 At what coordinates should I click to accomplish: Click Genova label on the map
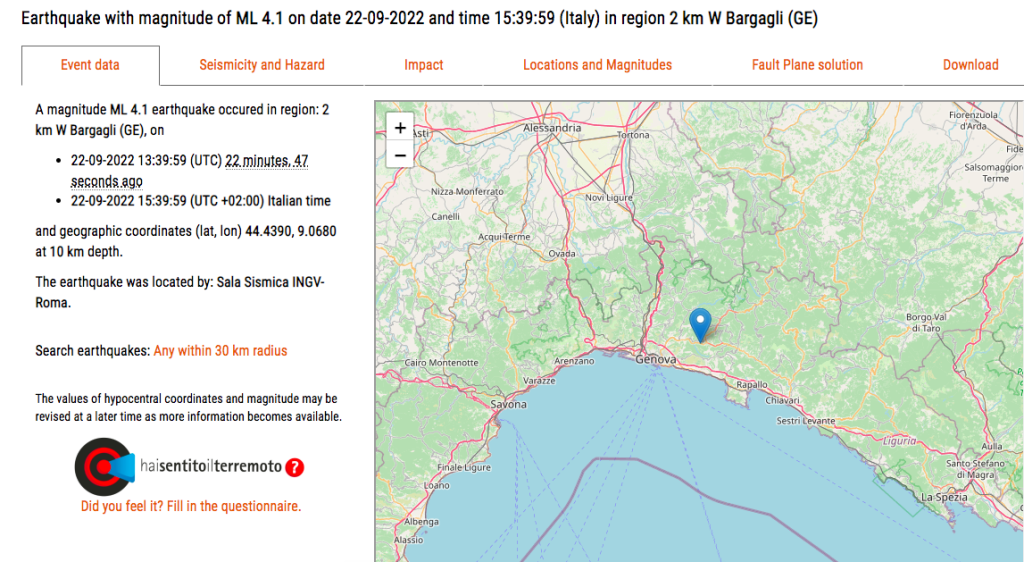(656, 359)
